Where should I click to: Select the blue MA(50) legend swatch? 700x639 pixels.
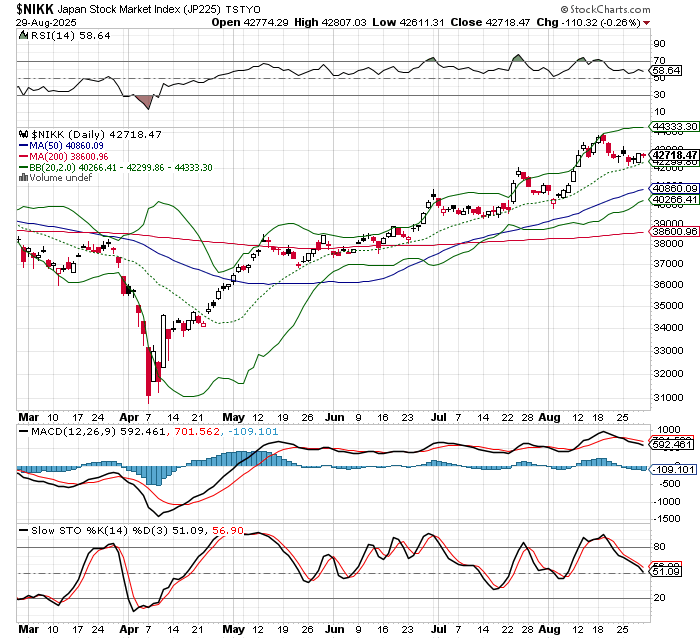(22, 146)
